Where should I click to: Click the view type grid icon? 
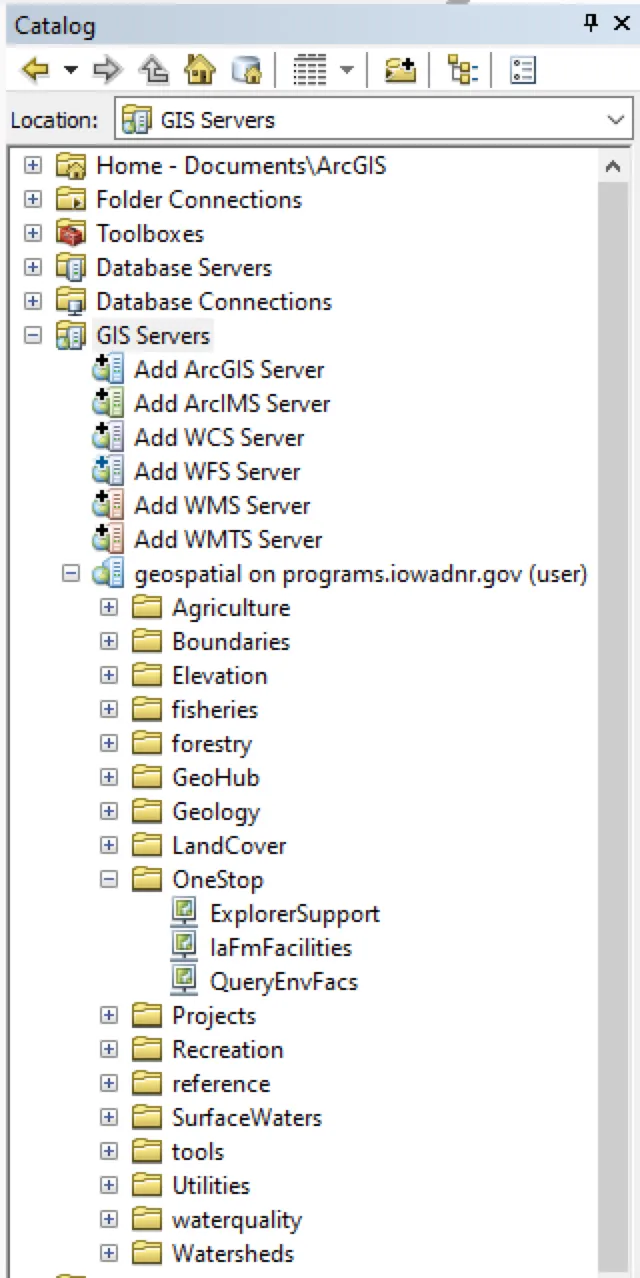click(x=310, y=70)
